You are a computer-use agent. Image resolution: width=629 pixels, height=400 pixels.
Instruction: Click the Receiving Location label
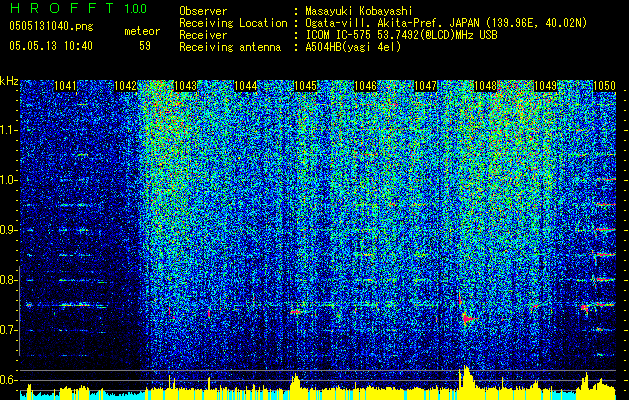point(233,23)
